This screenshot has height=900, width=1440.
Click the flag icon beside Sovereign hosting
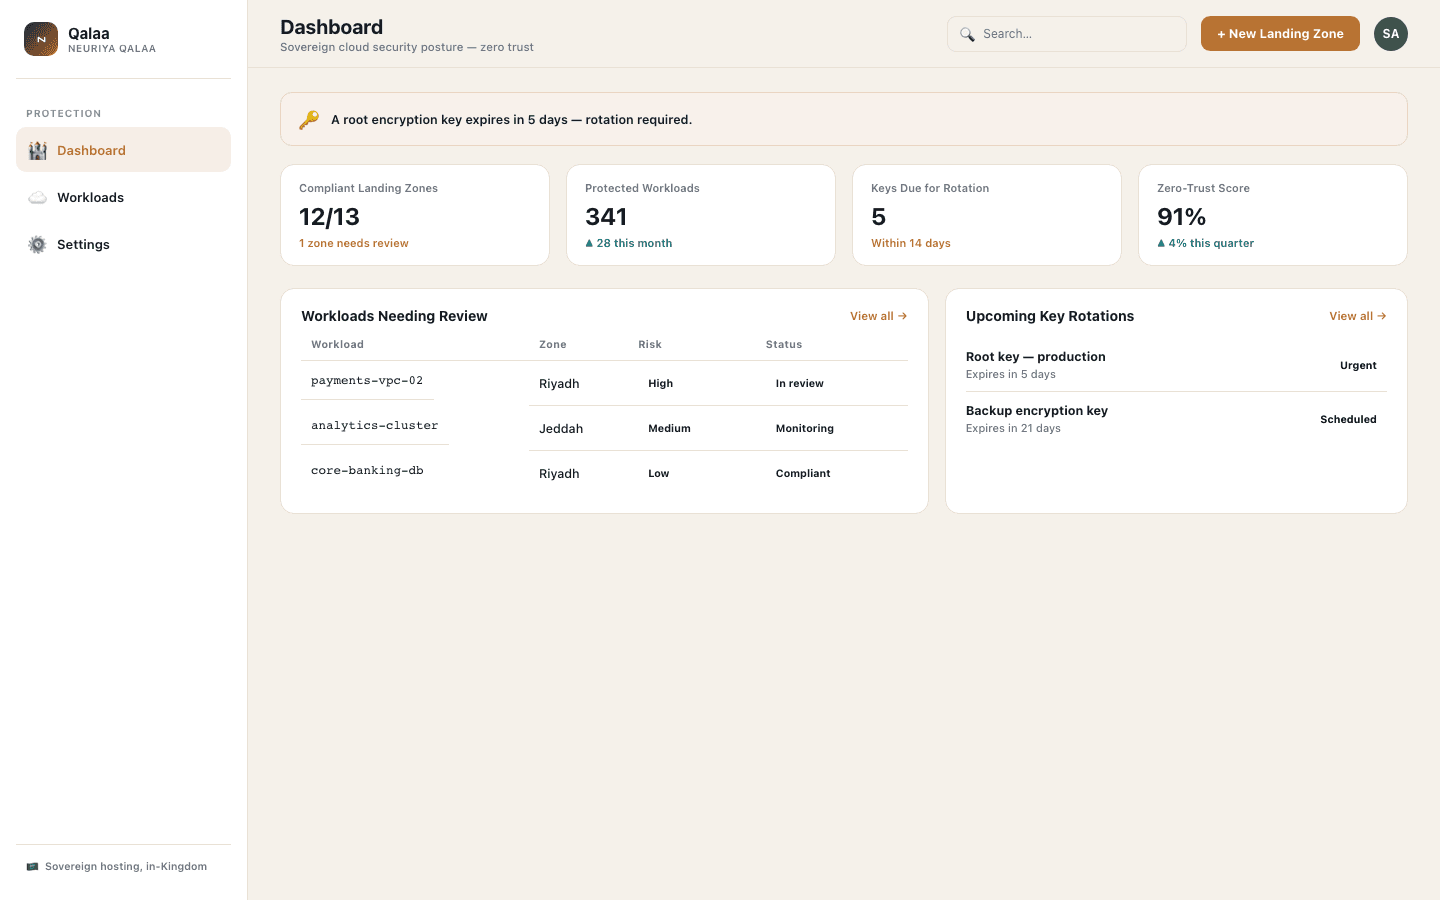[32, 867]
